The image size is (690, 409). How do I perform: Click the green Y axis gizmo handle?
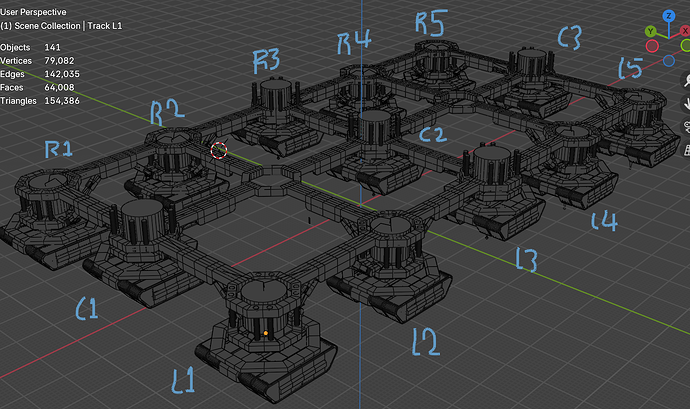(x=650, y=31)
